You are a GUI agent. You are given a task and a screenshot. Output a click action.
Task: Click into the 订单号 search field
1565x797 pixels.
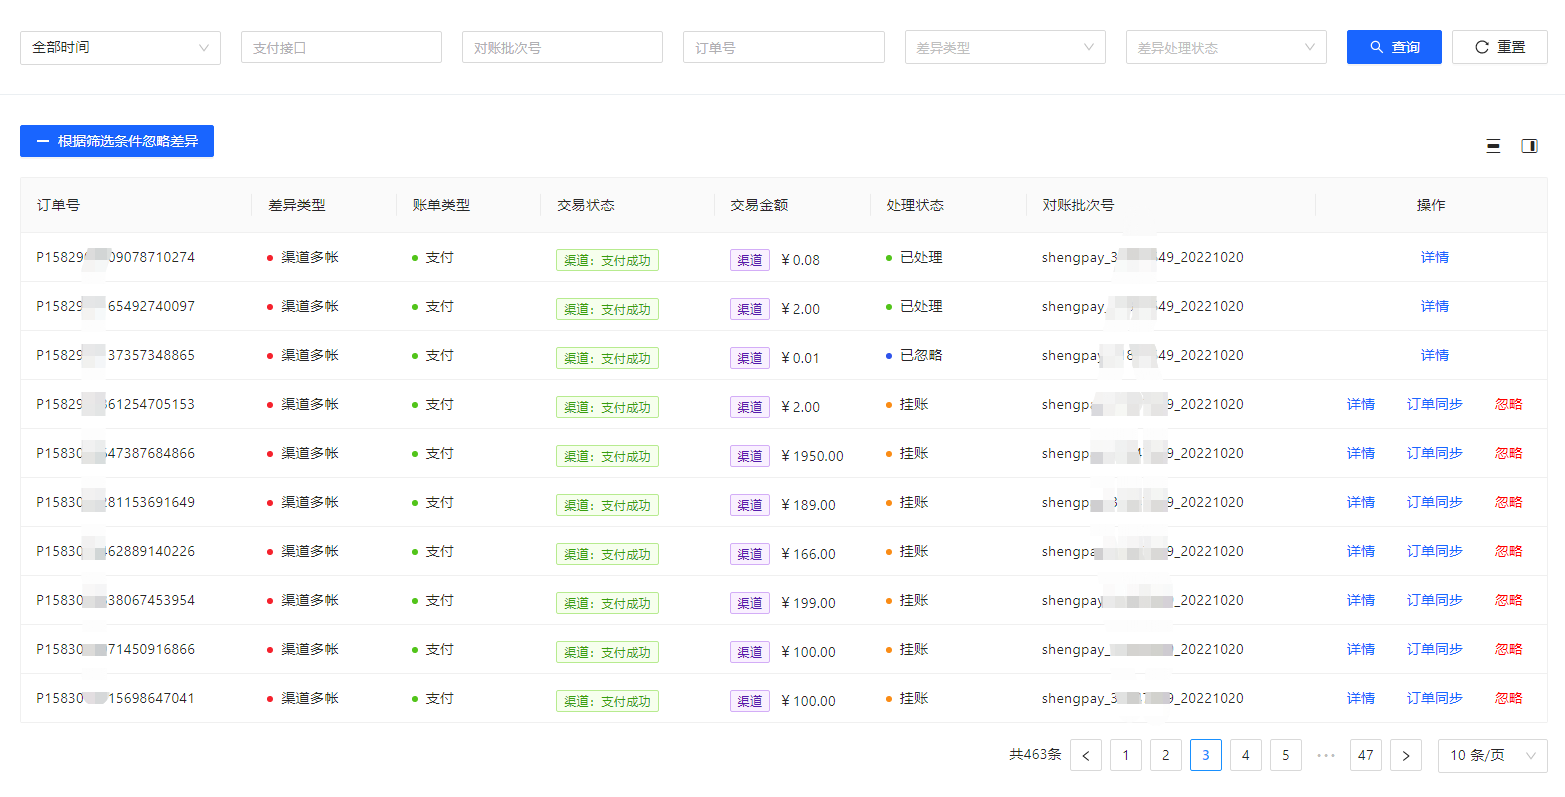coord(783,47)
